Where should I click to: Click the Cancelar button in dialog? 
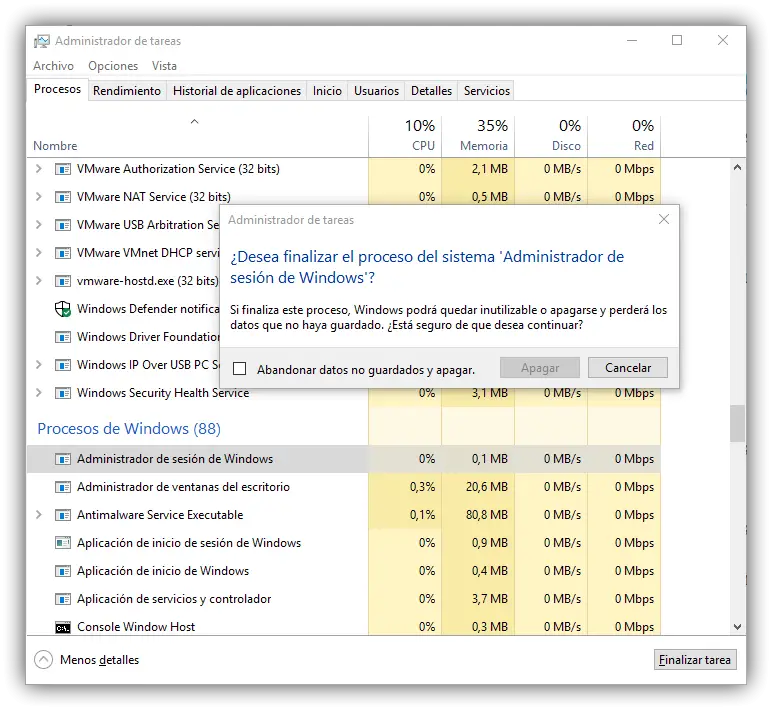[x=628, y=368]
